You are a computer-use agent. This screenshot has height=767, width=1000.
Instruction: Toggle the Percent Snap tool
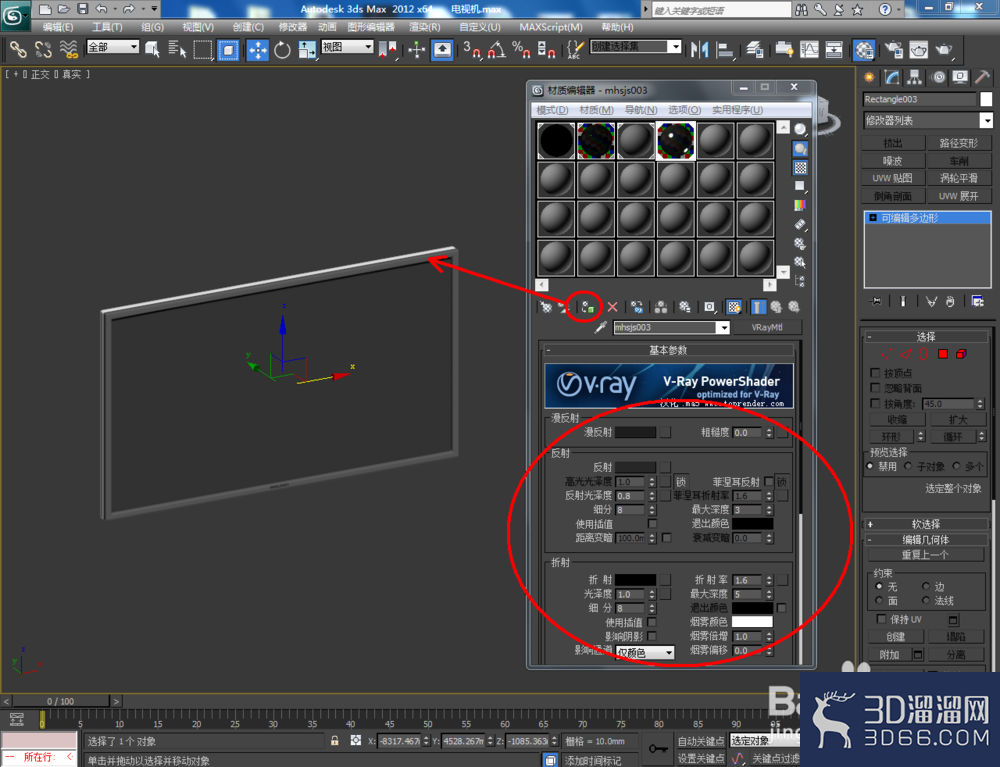tap(521, 50)
